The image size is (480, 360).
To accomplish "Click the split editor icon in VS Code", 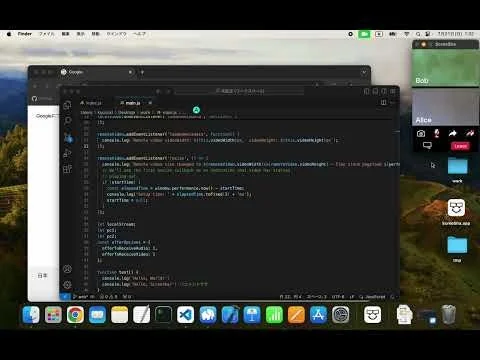I will point(384,103).
